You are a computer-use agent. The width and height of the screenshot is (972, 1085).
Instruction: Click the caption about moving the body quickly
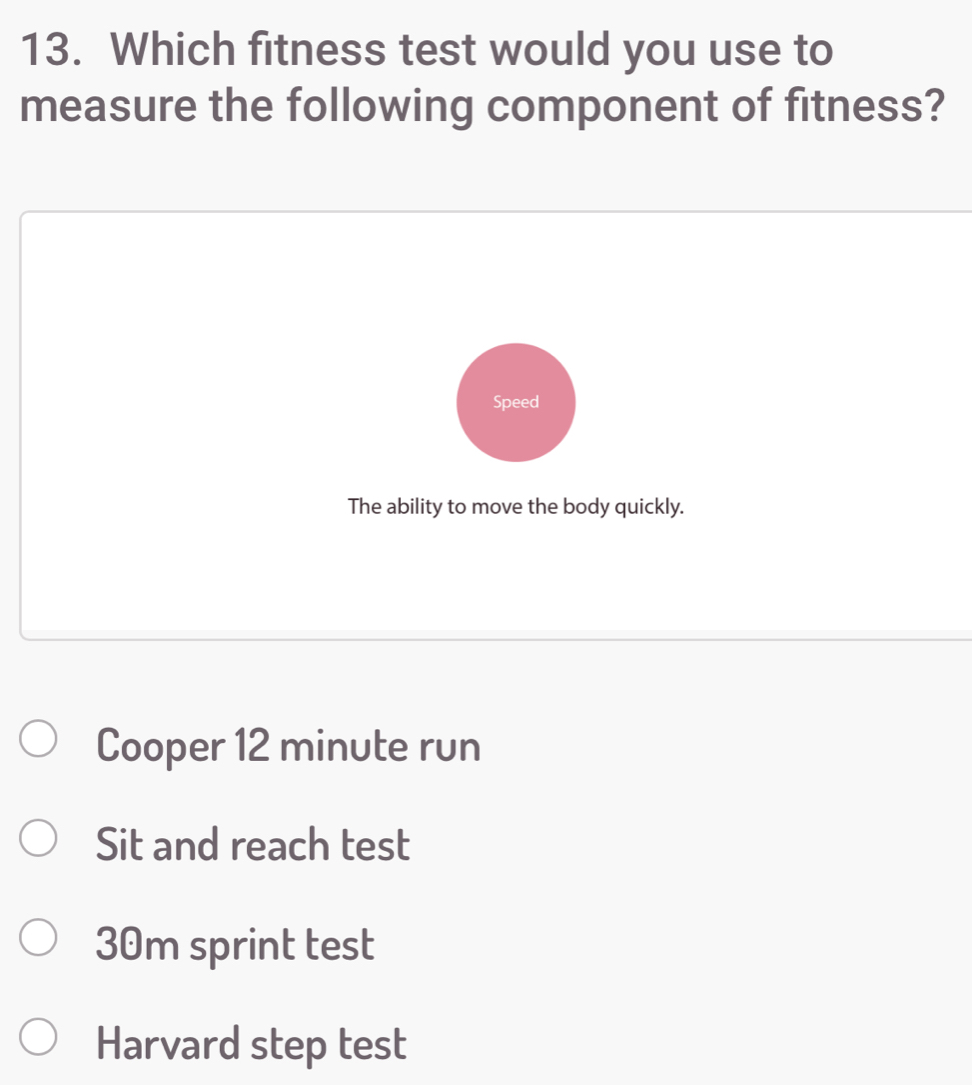coord(516,507)
